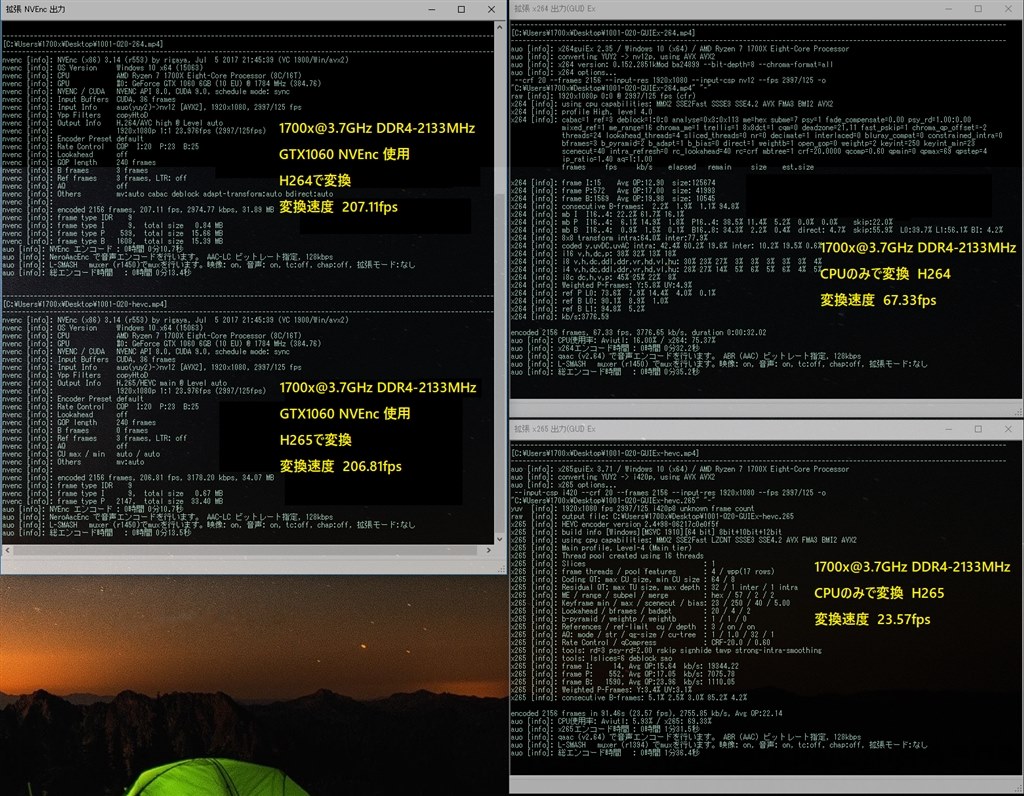Click the 'encoded 2156 frames in 91.46s' line

pos(647,714)
